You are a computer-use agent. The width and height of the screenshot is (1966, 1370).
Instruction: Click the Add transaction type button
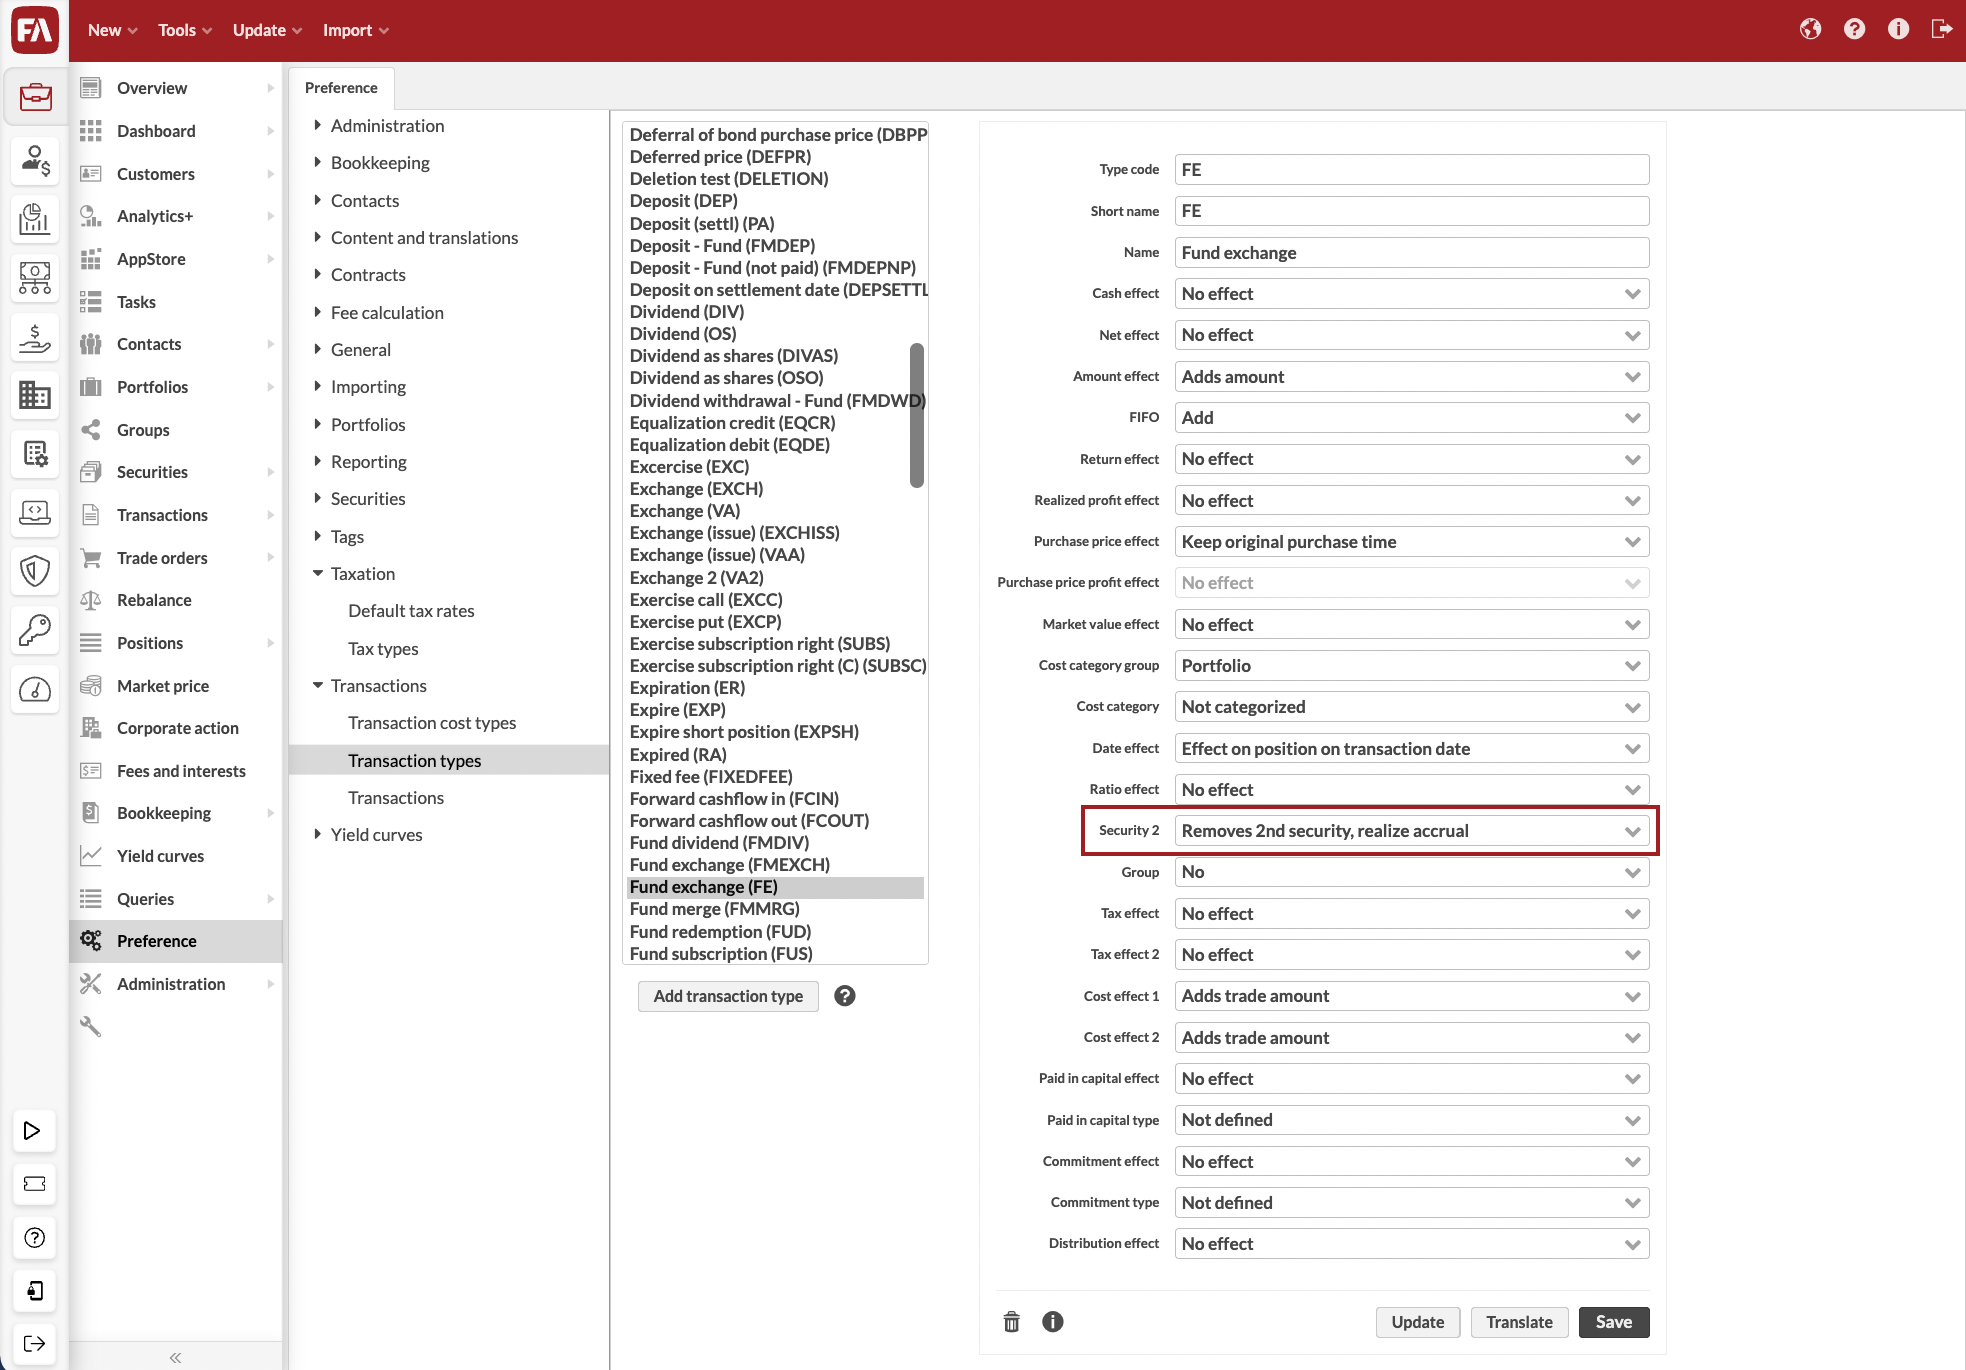pyautogui.click(x=728, y=995)
